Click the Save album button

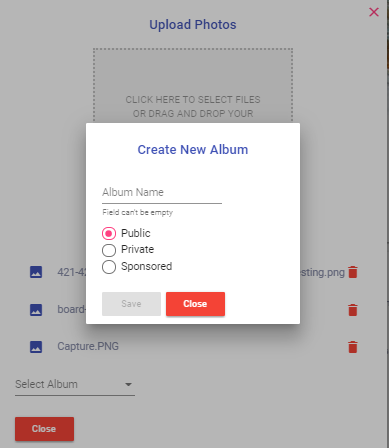click(x=131, y=304)
